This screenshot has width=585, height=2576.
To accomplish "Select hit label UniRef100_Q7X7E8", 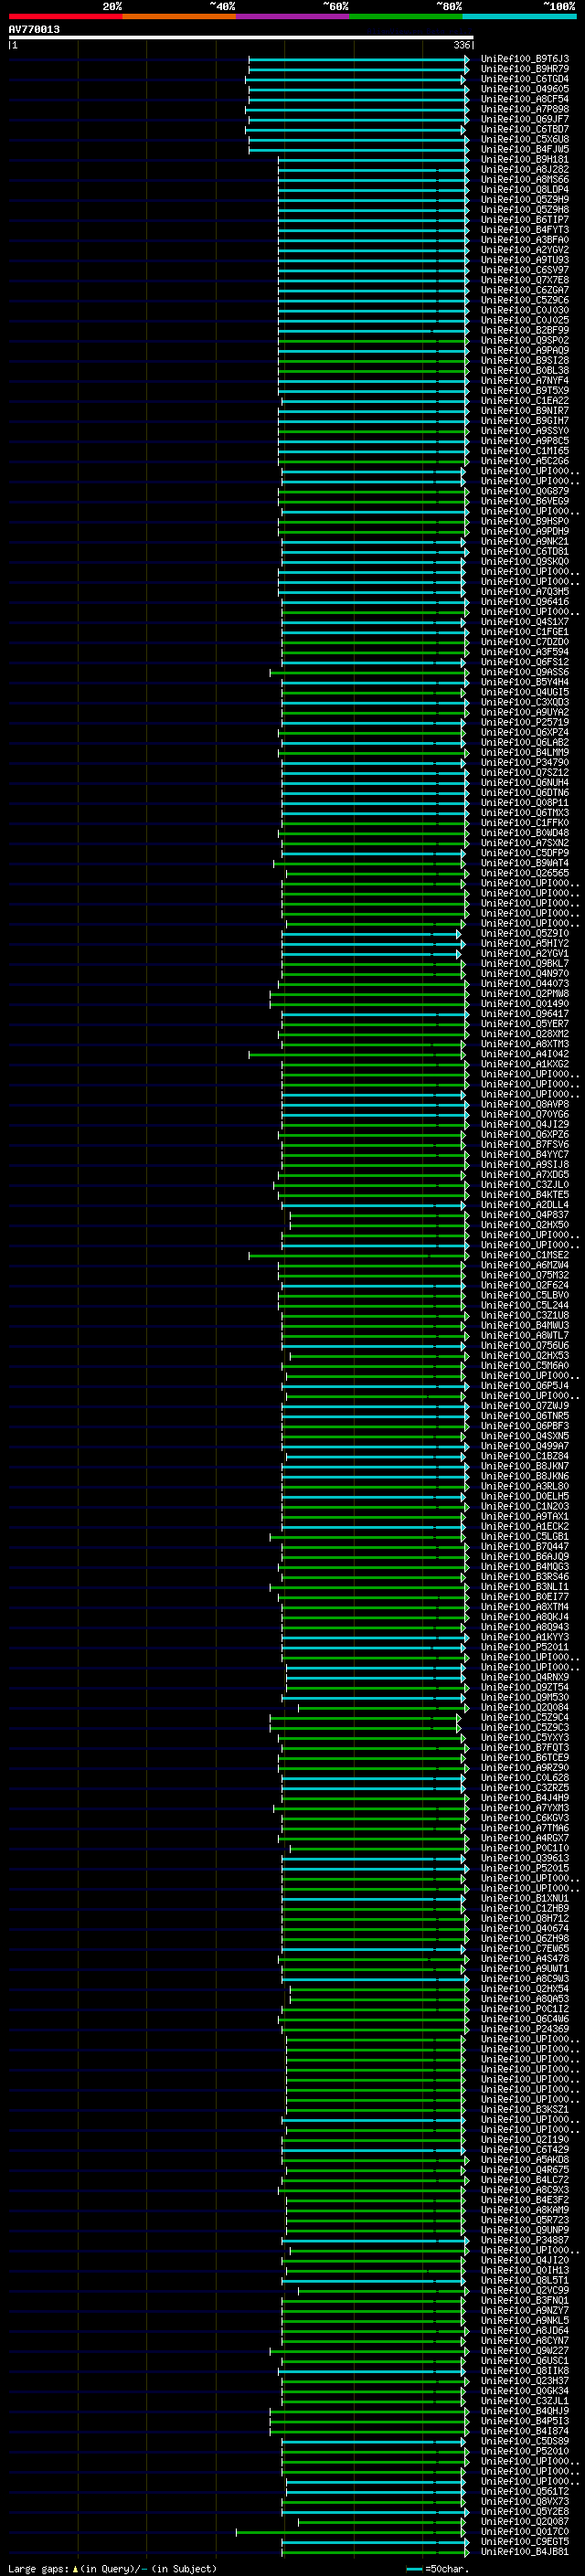I will coord(524,280).
